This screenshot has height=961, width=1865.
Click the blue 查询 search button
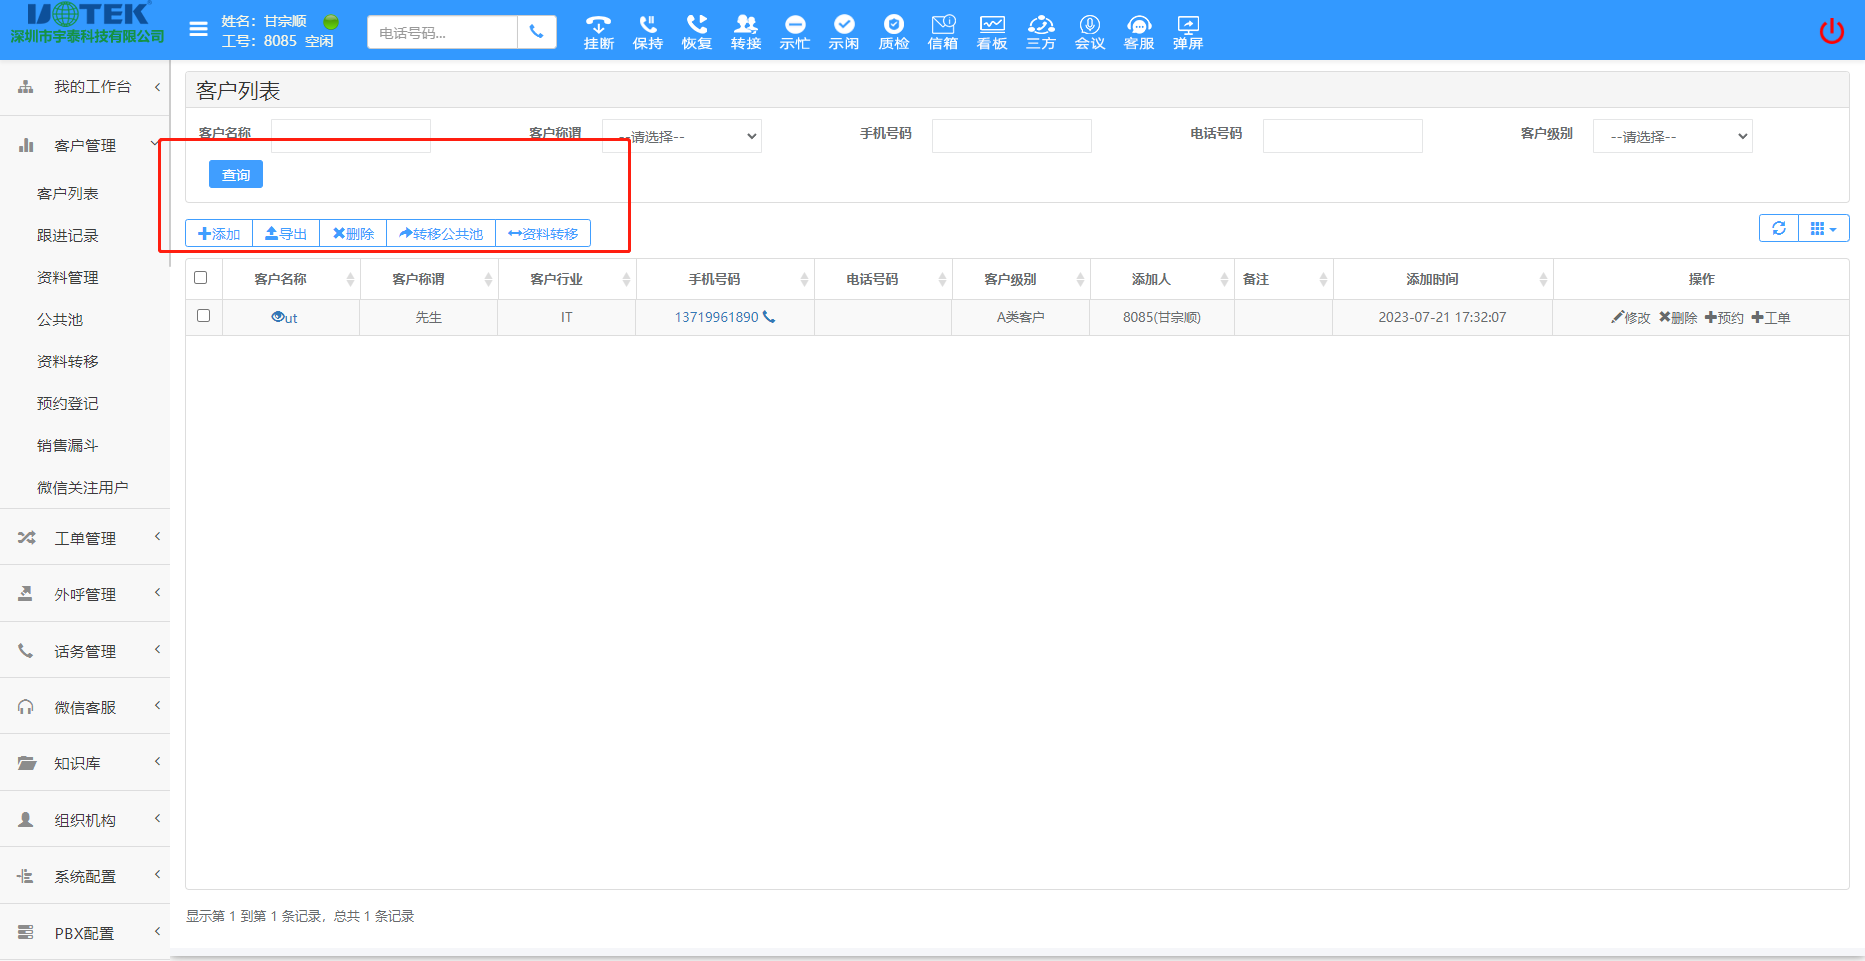[236, 175]
